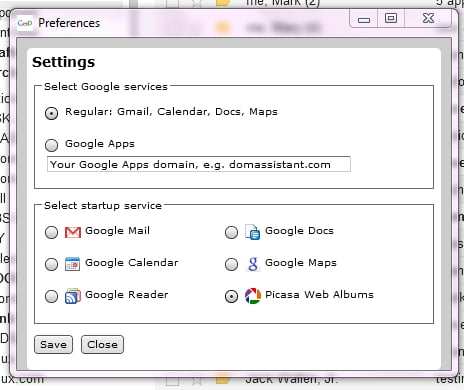Choose Google Maps as startup service
Screen dimensions: 464x390
pyautogui.click(x=231, y=264)
